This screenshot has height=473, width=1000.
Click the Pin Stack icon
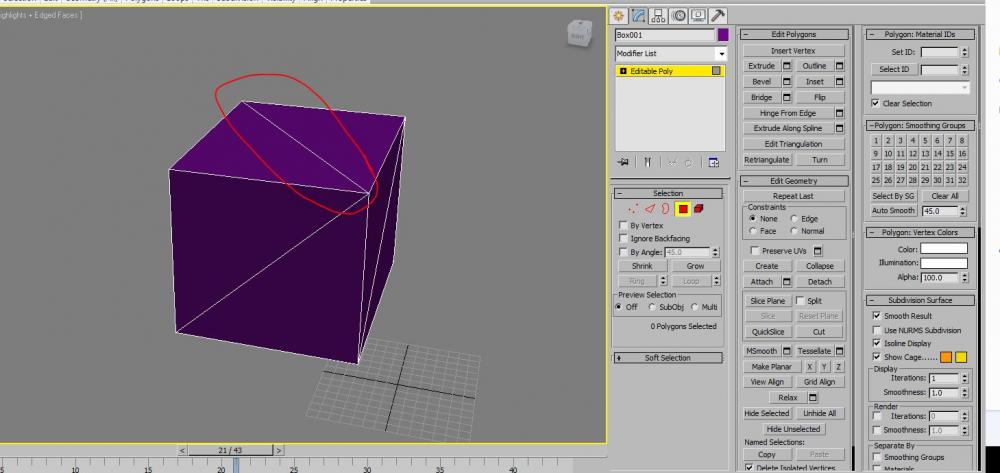click(x=623, y=162)
